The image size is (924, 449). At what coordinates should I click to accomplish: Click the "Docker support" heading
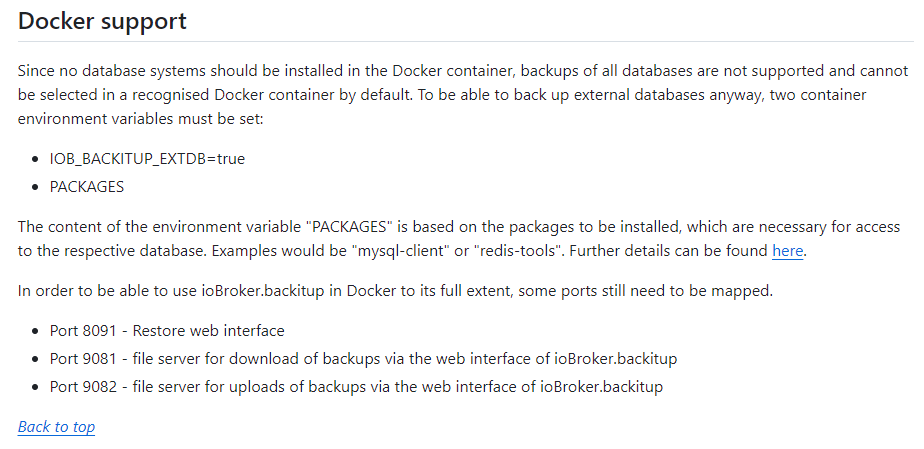(103, 21)
